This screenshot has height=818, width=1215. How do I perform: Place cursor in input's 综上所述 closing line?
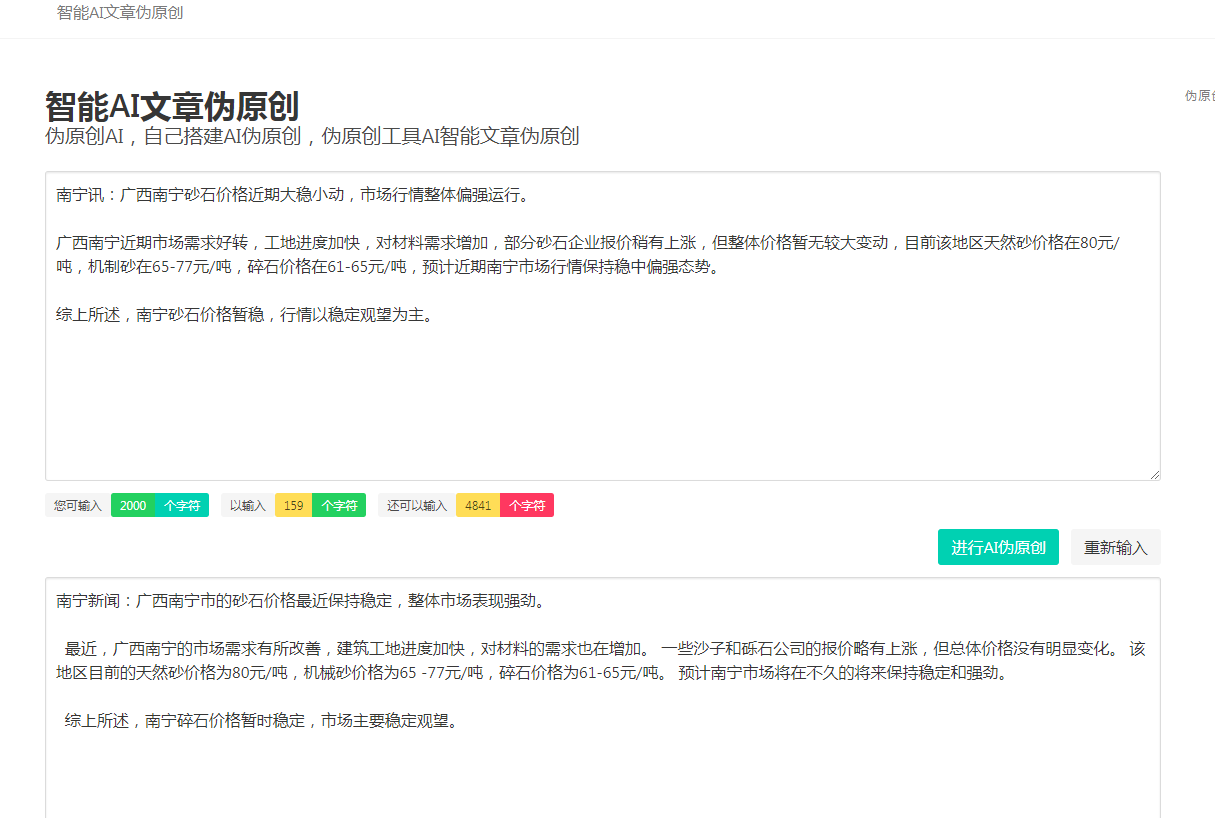click(x=245, y=315)
